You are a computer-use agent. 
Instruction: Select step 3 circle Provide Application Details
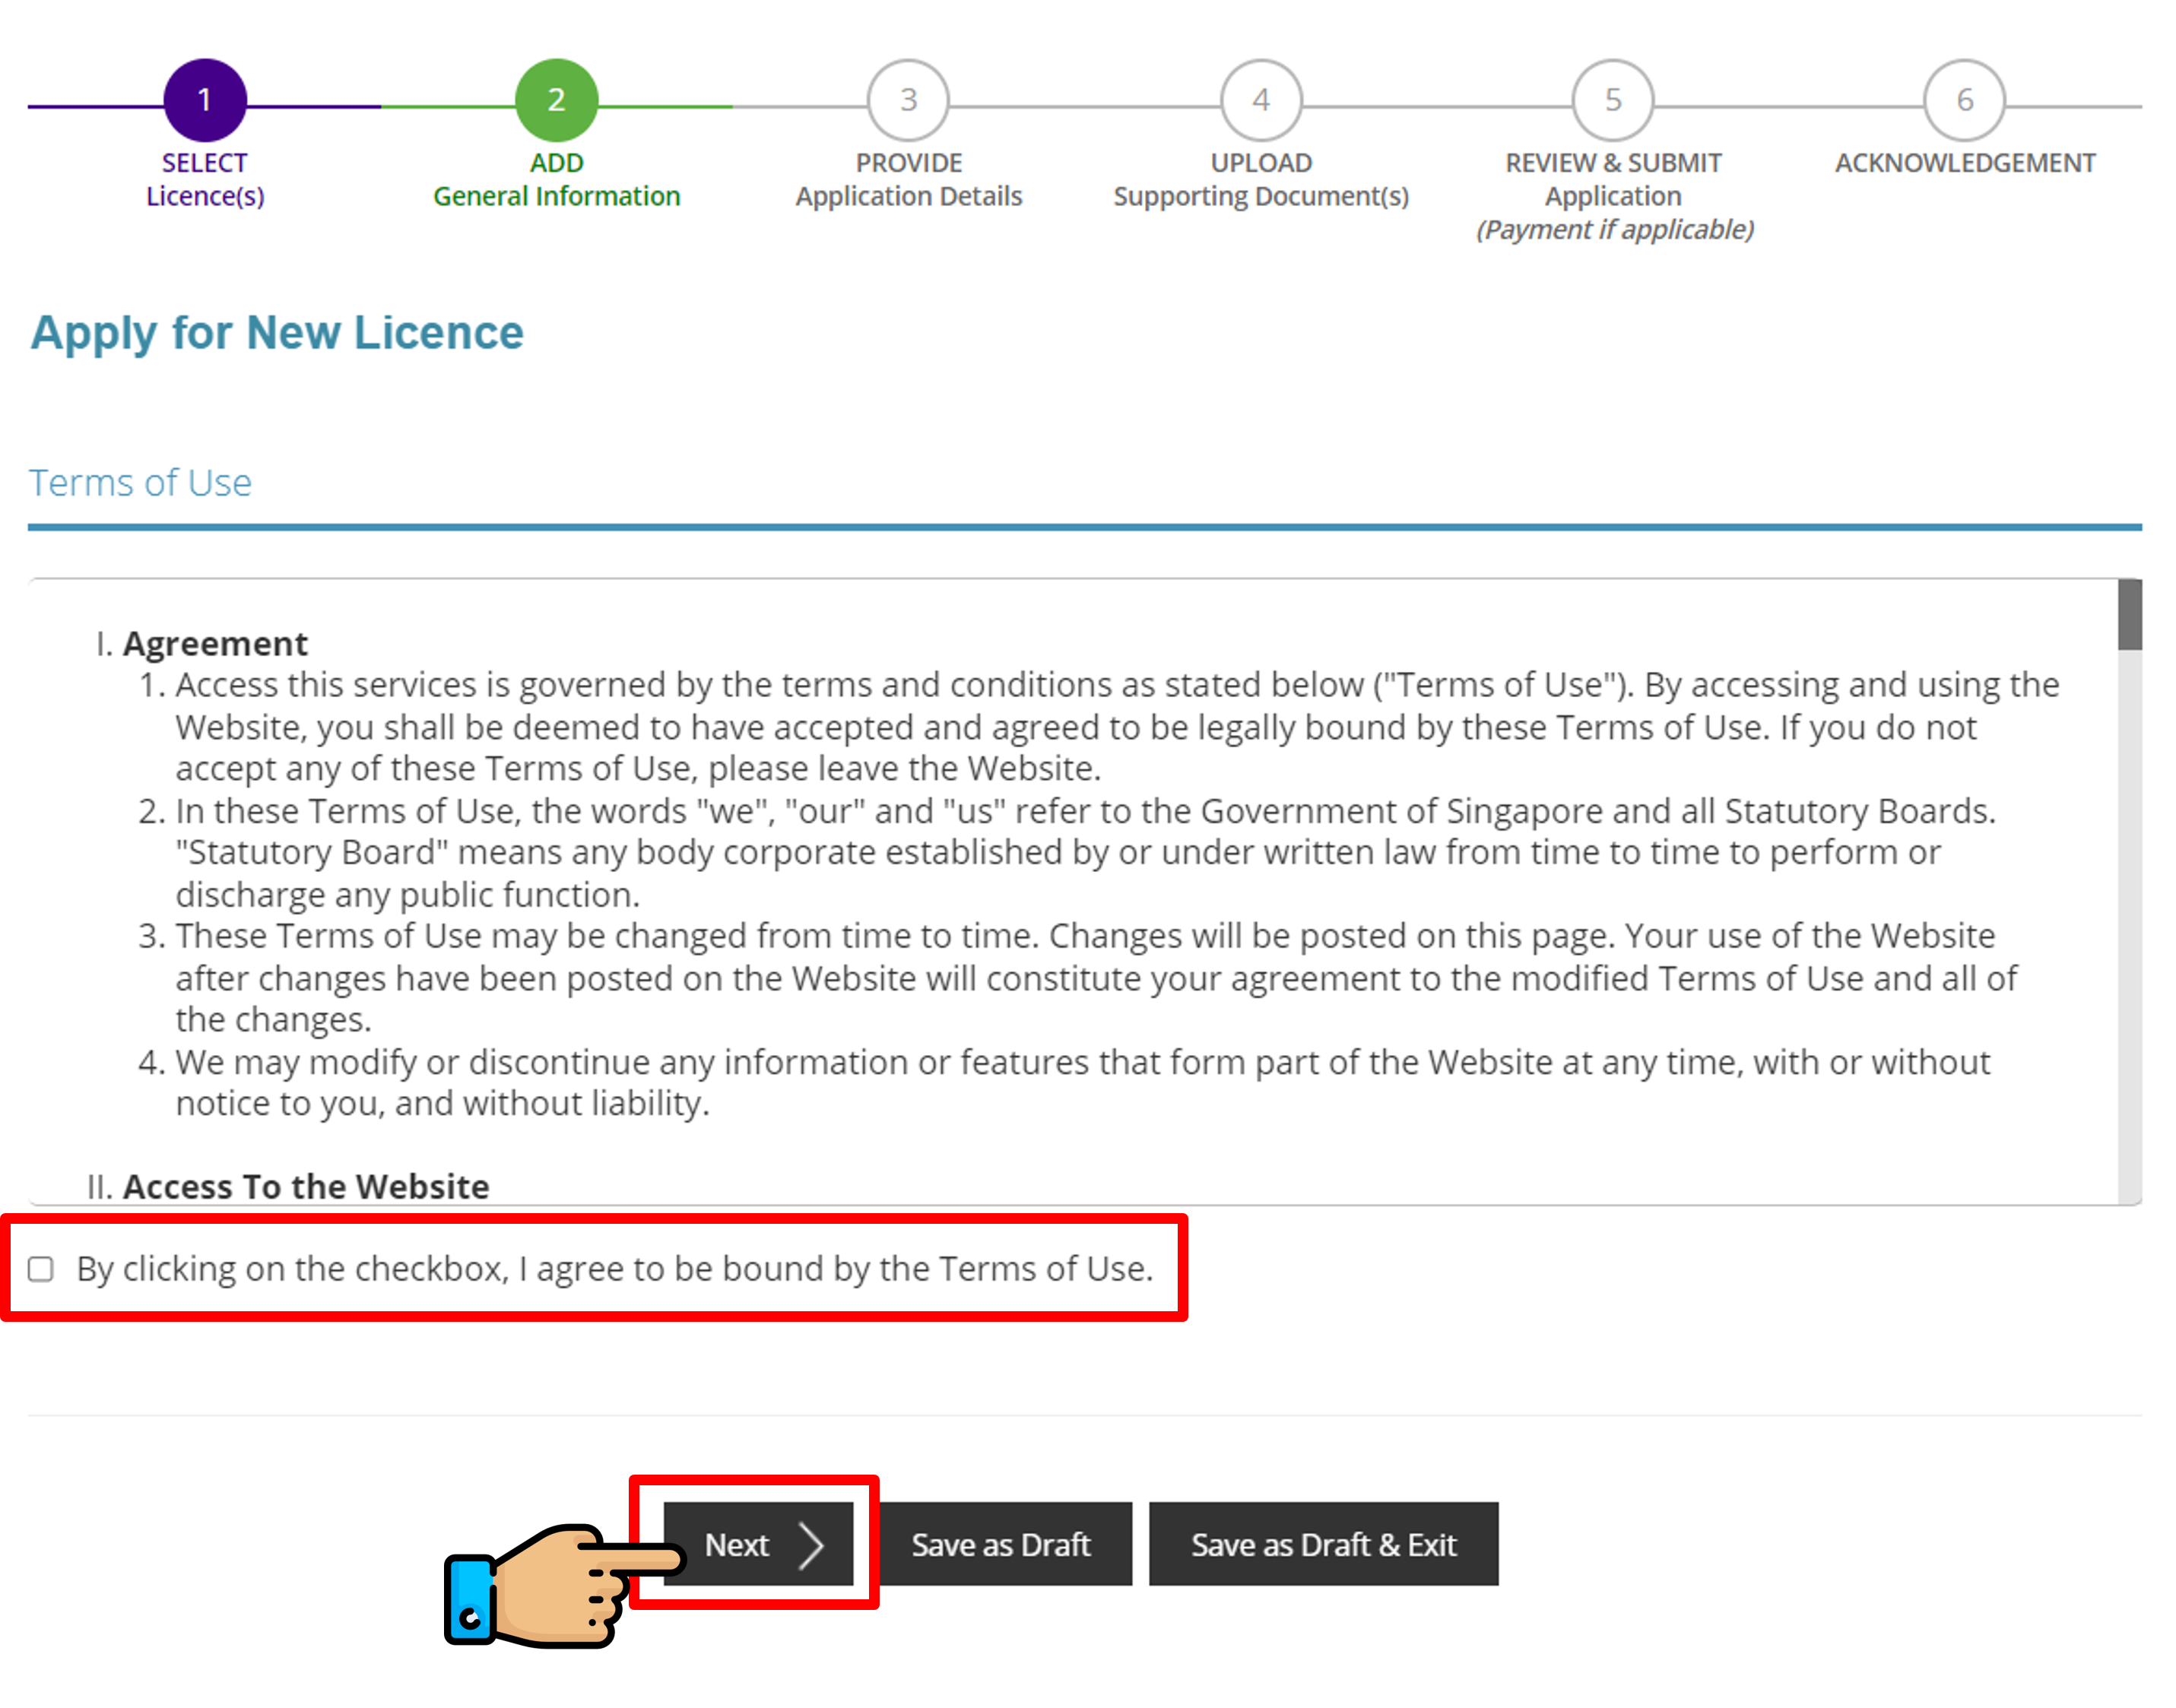908,100
